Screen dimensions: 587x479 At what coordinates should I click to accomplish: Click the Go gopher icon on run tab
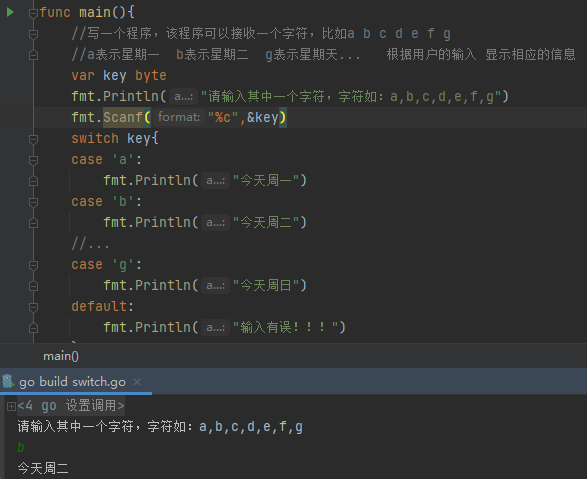[x=8, y=382]
